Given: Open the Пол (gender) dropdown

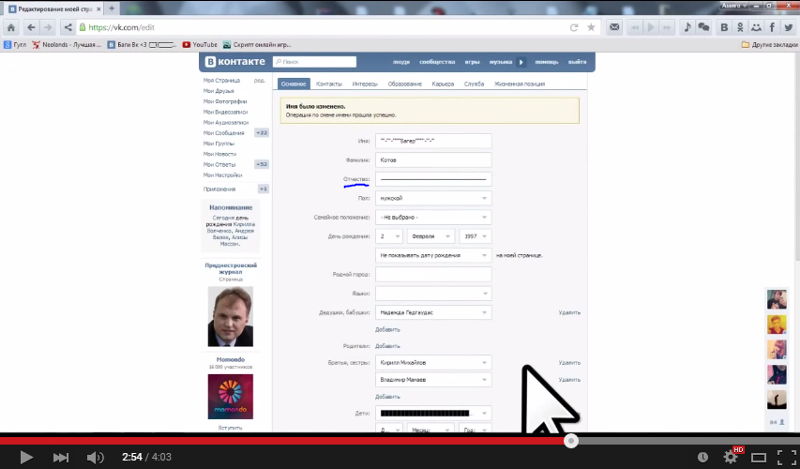Looking at the screenshot, I should click(433, 198).
